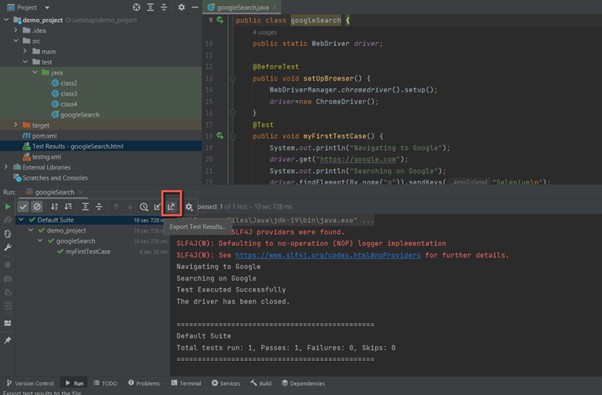
Task: Sort tests alphabetically
Action: [54, 207]
